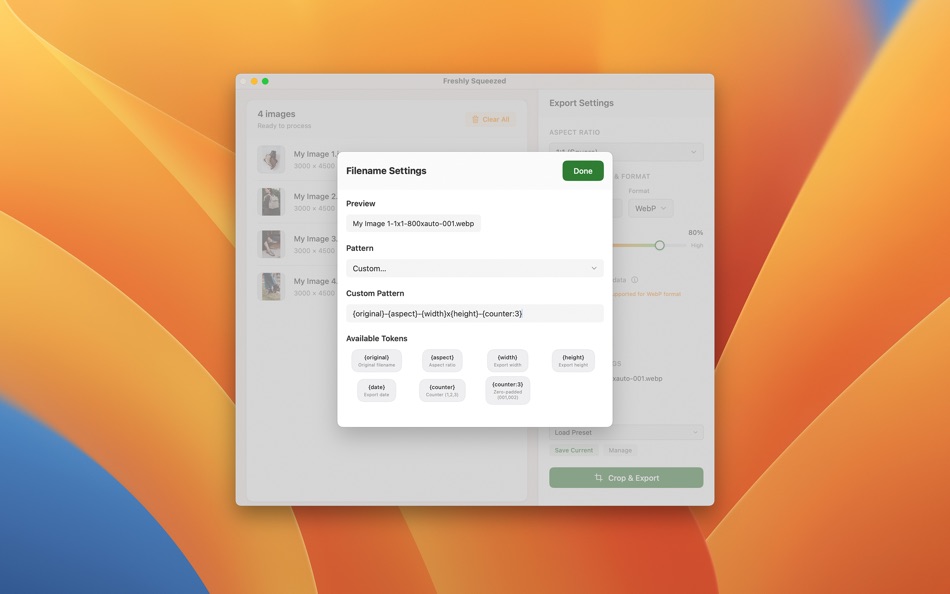Insert the {aspect} ratio token
The image size is (950, 594).
pos(441,360)
